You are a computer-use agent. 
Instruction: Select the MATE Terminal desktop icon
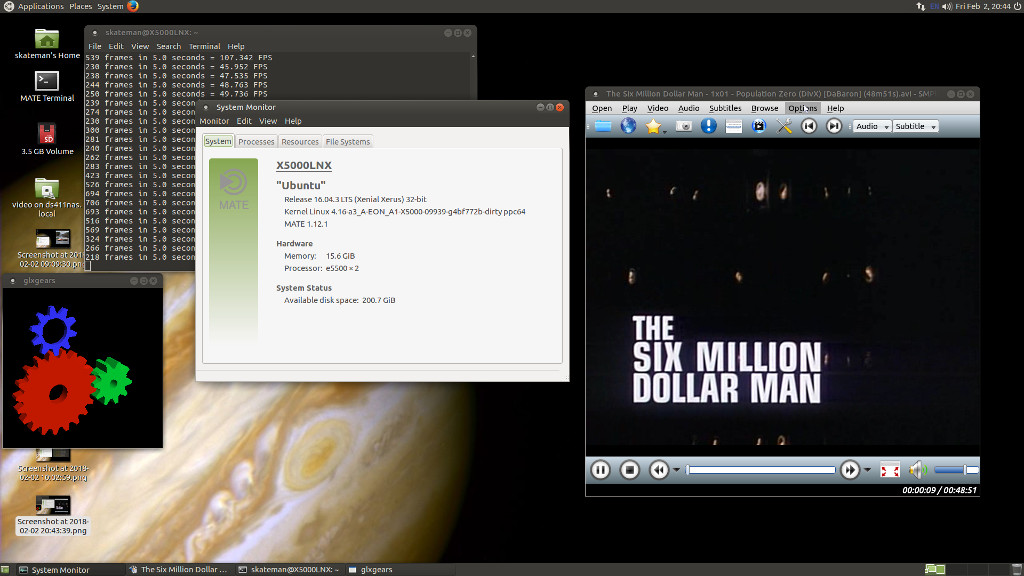pyautogui.click(x=47, y=86)
